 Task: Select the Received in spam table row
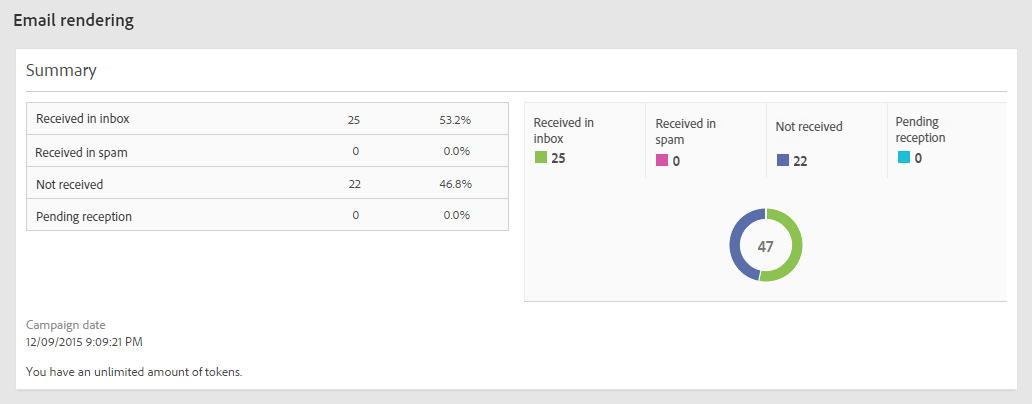click(x=267, y=152)
